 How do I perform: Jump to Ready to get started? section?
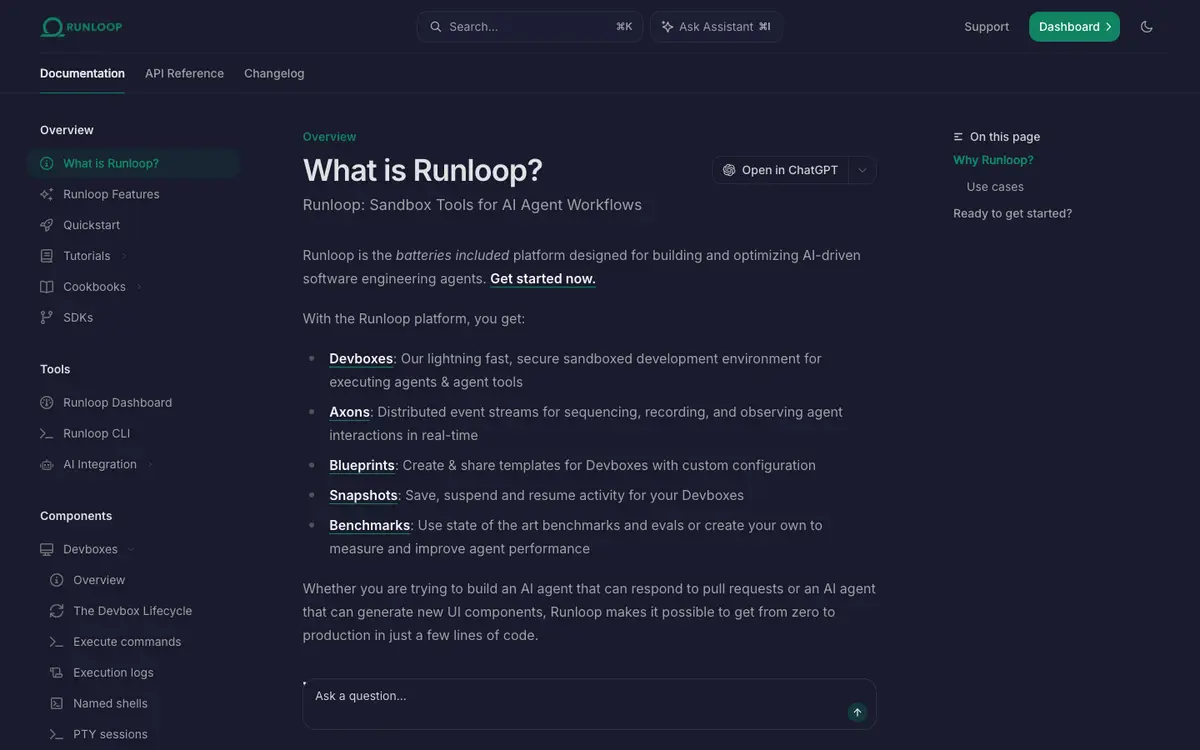(x=1012, y=214)
